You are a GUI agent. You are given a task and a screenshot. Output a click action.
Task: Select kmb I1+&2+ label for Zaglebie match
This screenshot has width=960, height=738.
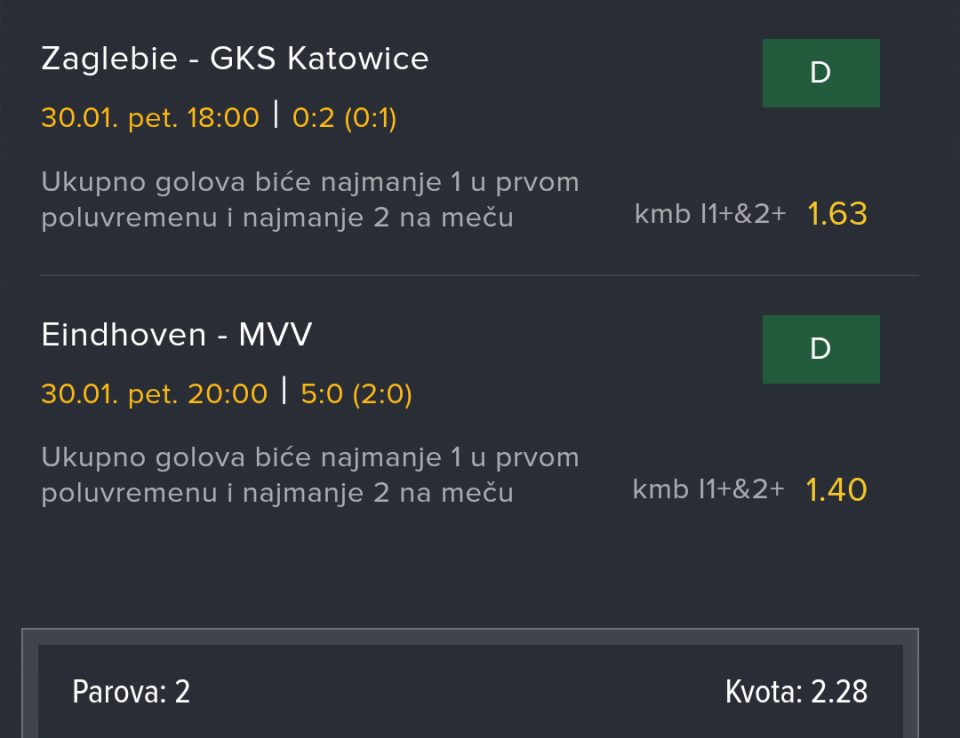(710, 214)
